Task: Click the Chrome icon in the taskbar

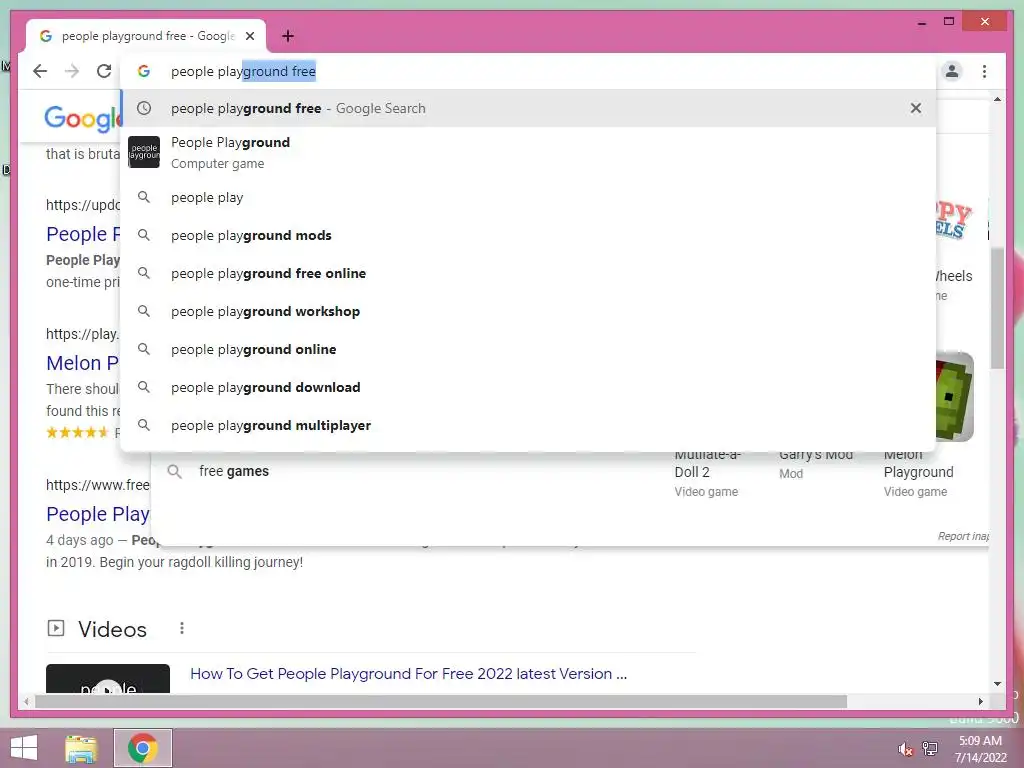Action: (x=142, y=748)
